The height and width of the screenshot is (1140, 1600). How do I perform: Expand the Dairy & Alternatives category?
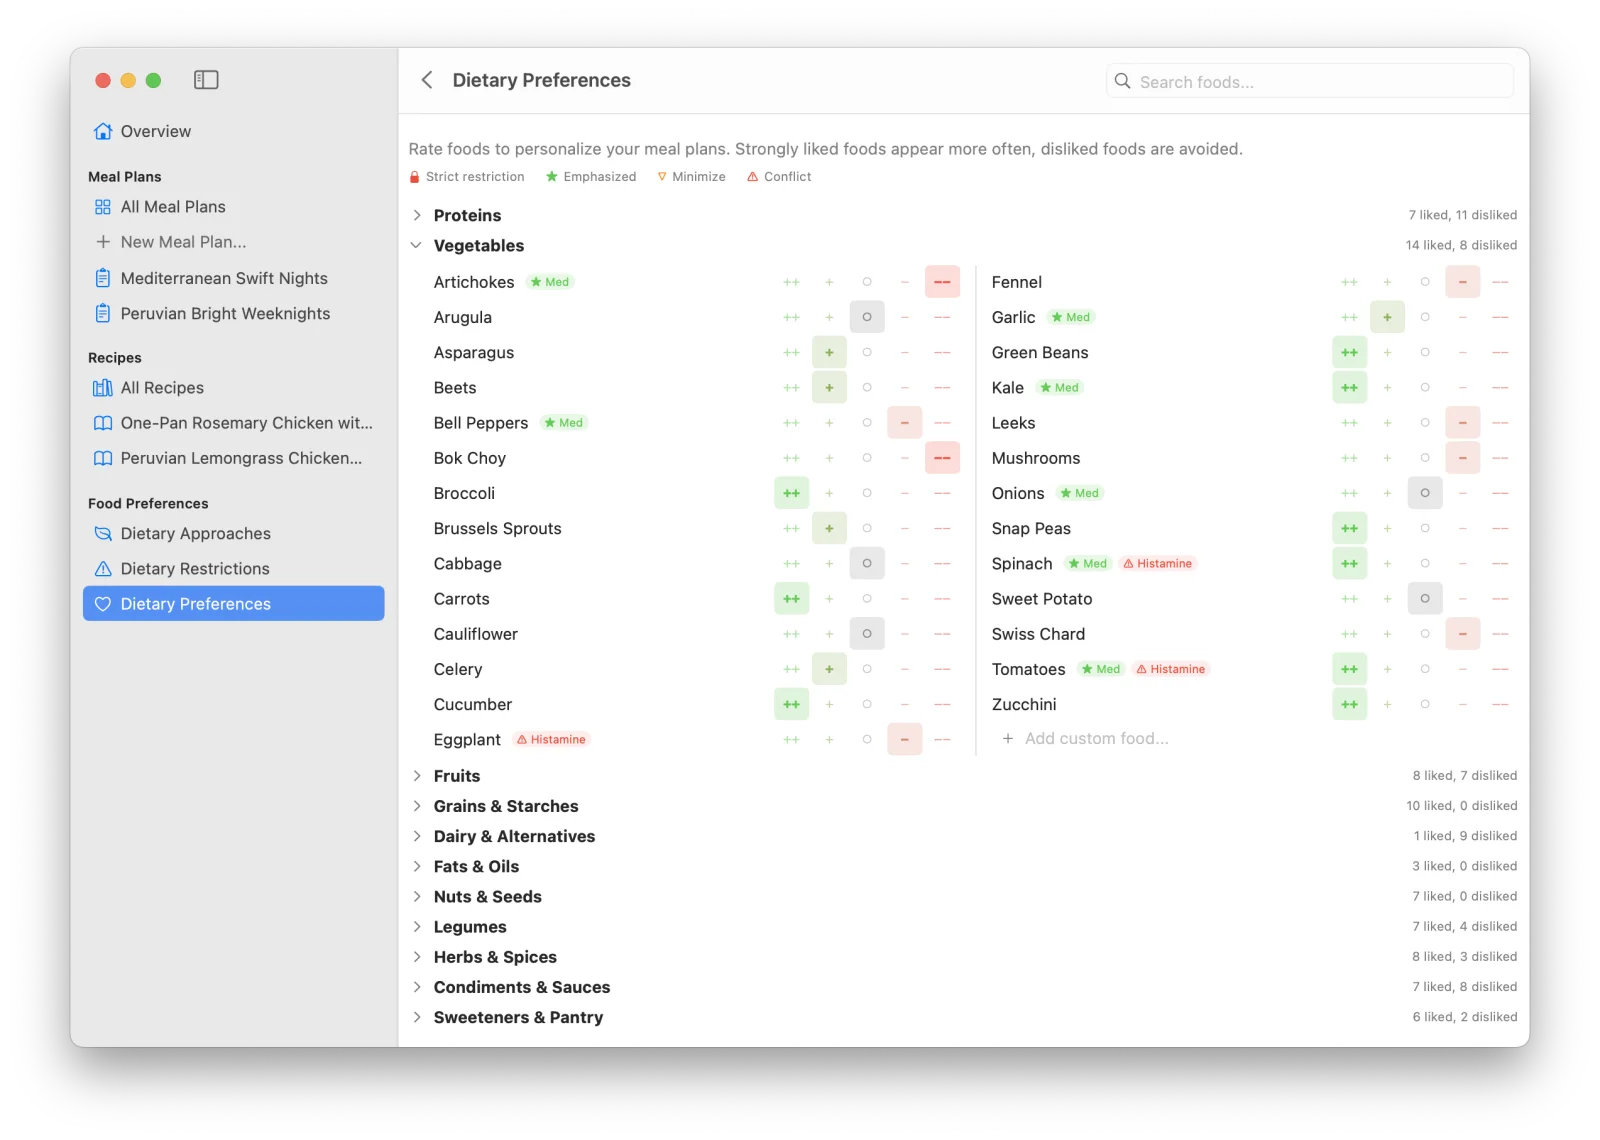point(417,836)
